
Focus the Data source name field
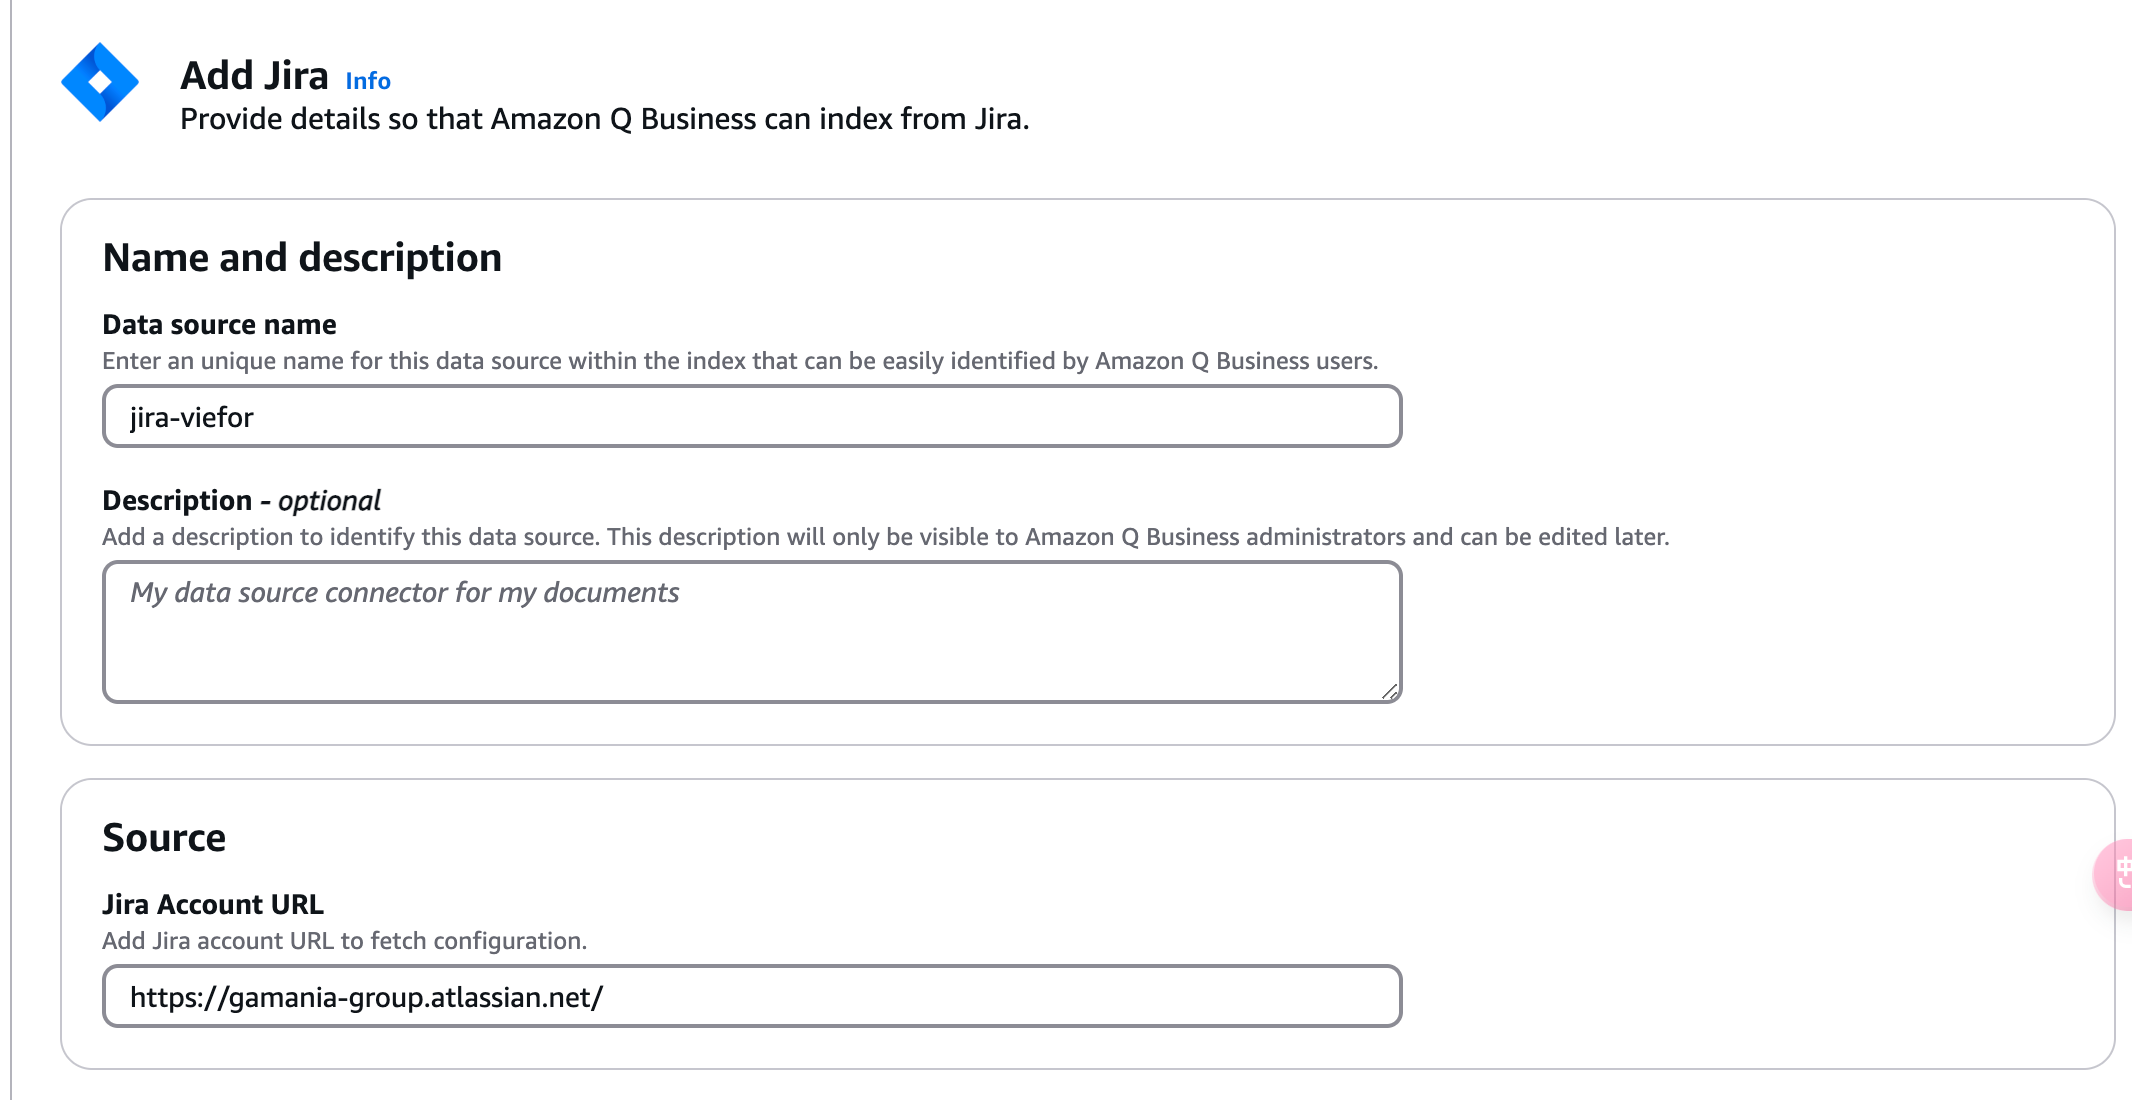(x=752, y=416)
